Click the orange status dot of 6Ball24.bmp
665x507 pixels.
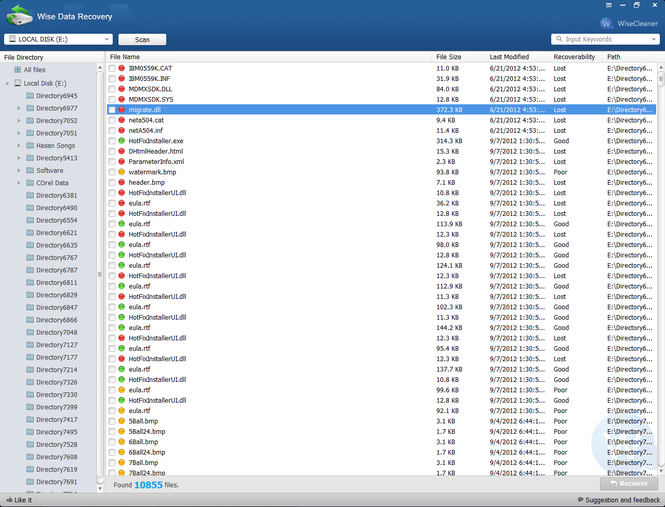[121, 452]
